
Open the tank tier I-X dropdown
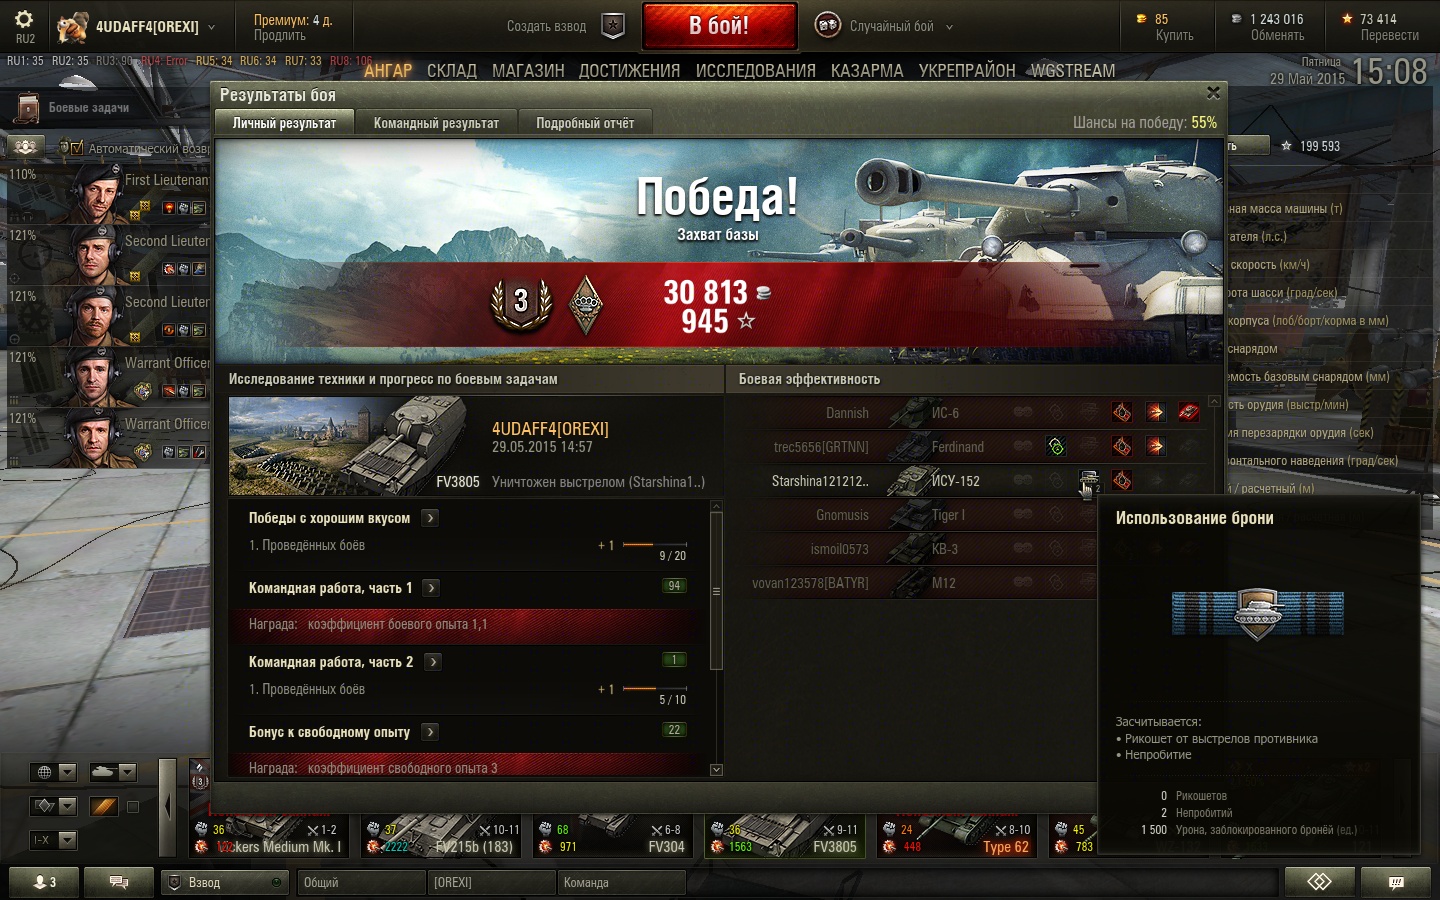point(53,840)
